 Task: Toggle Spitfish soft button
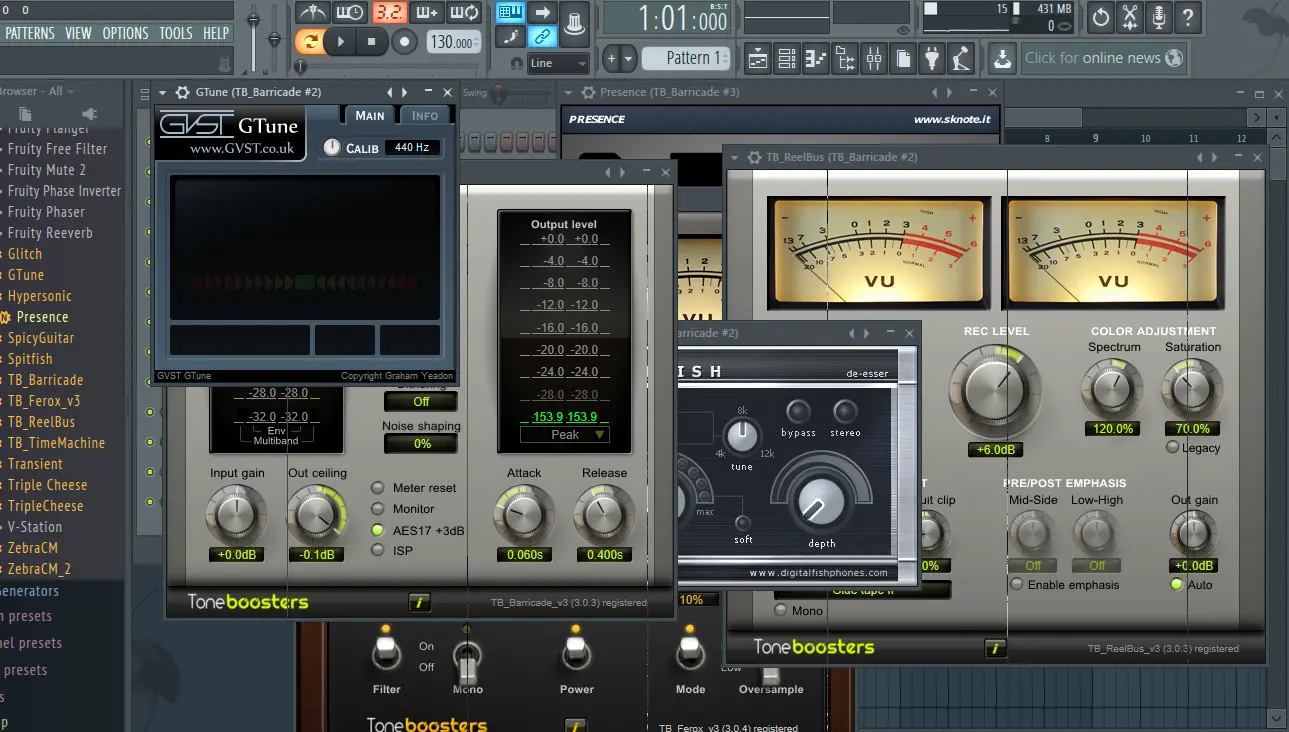(743, 523)
